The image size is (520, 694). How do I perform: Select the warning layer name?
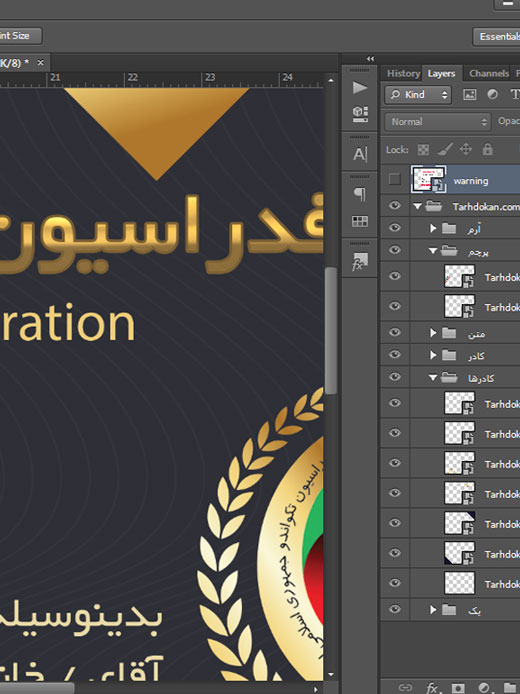coord(471,181)
